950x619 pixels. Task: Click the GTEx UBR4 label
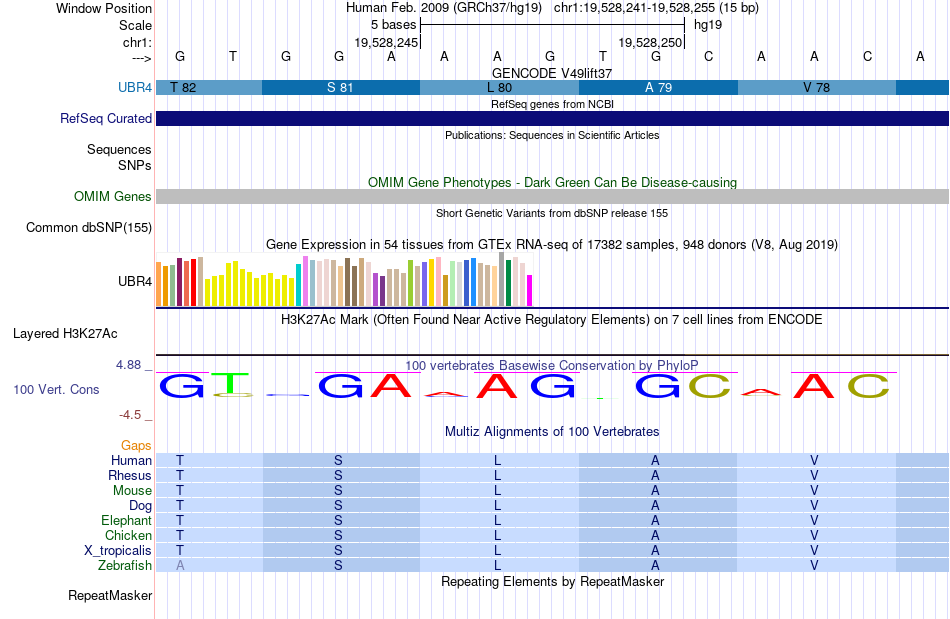(135, 281)
